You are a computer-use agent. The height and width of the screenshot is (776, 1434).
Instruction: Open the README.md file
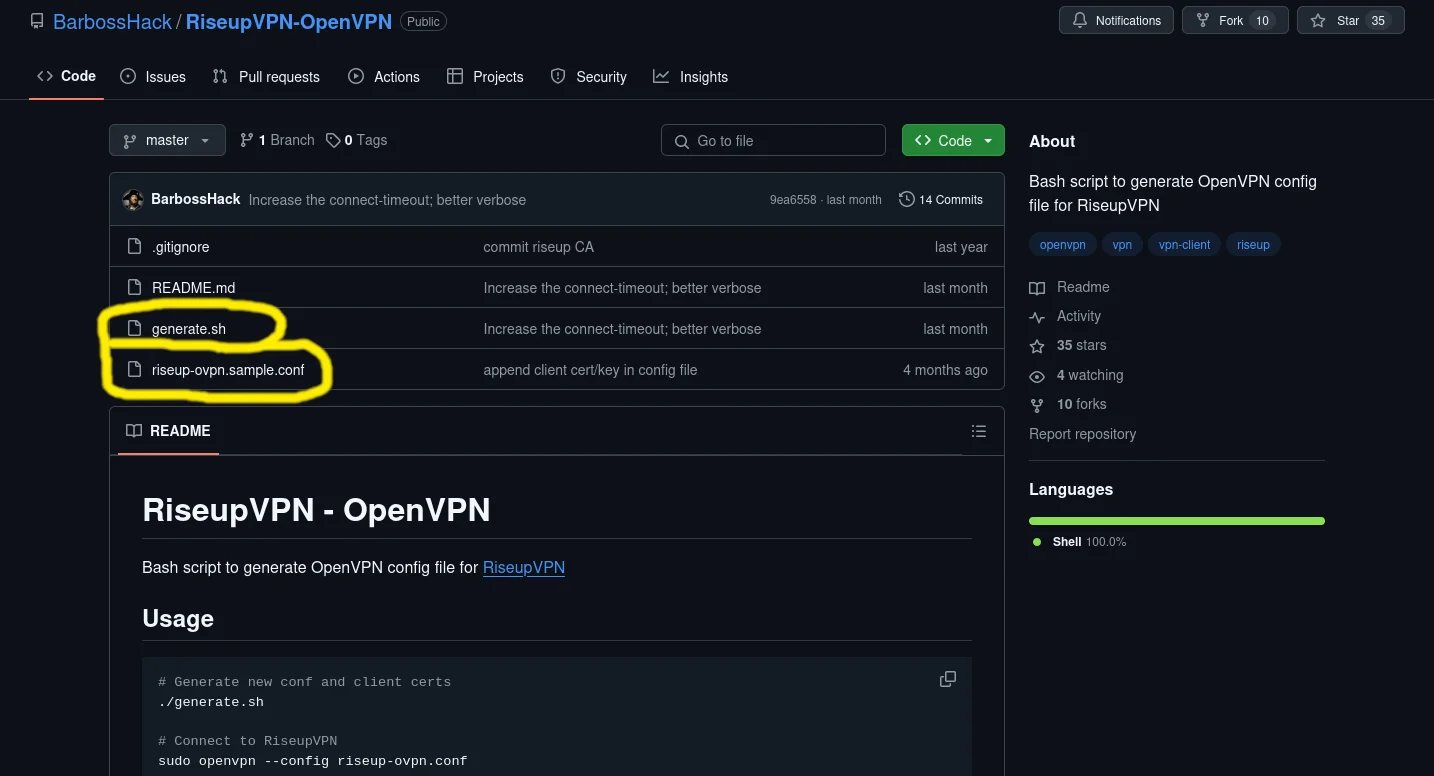pyautogui.click(x=194, y=288)
